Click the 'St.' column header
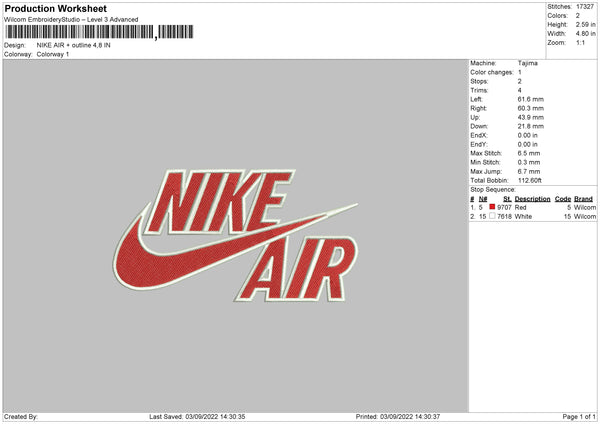600x424 pixels. (507, 199)
